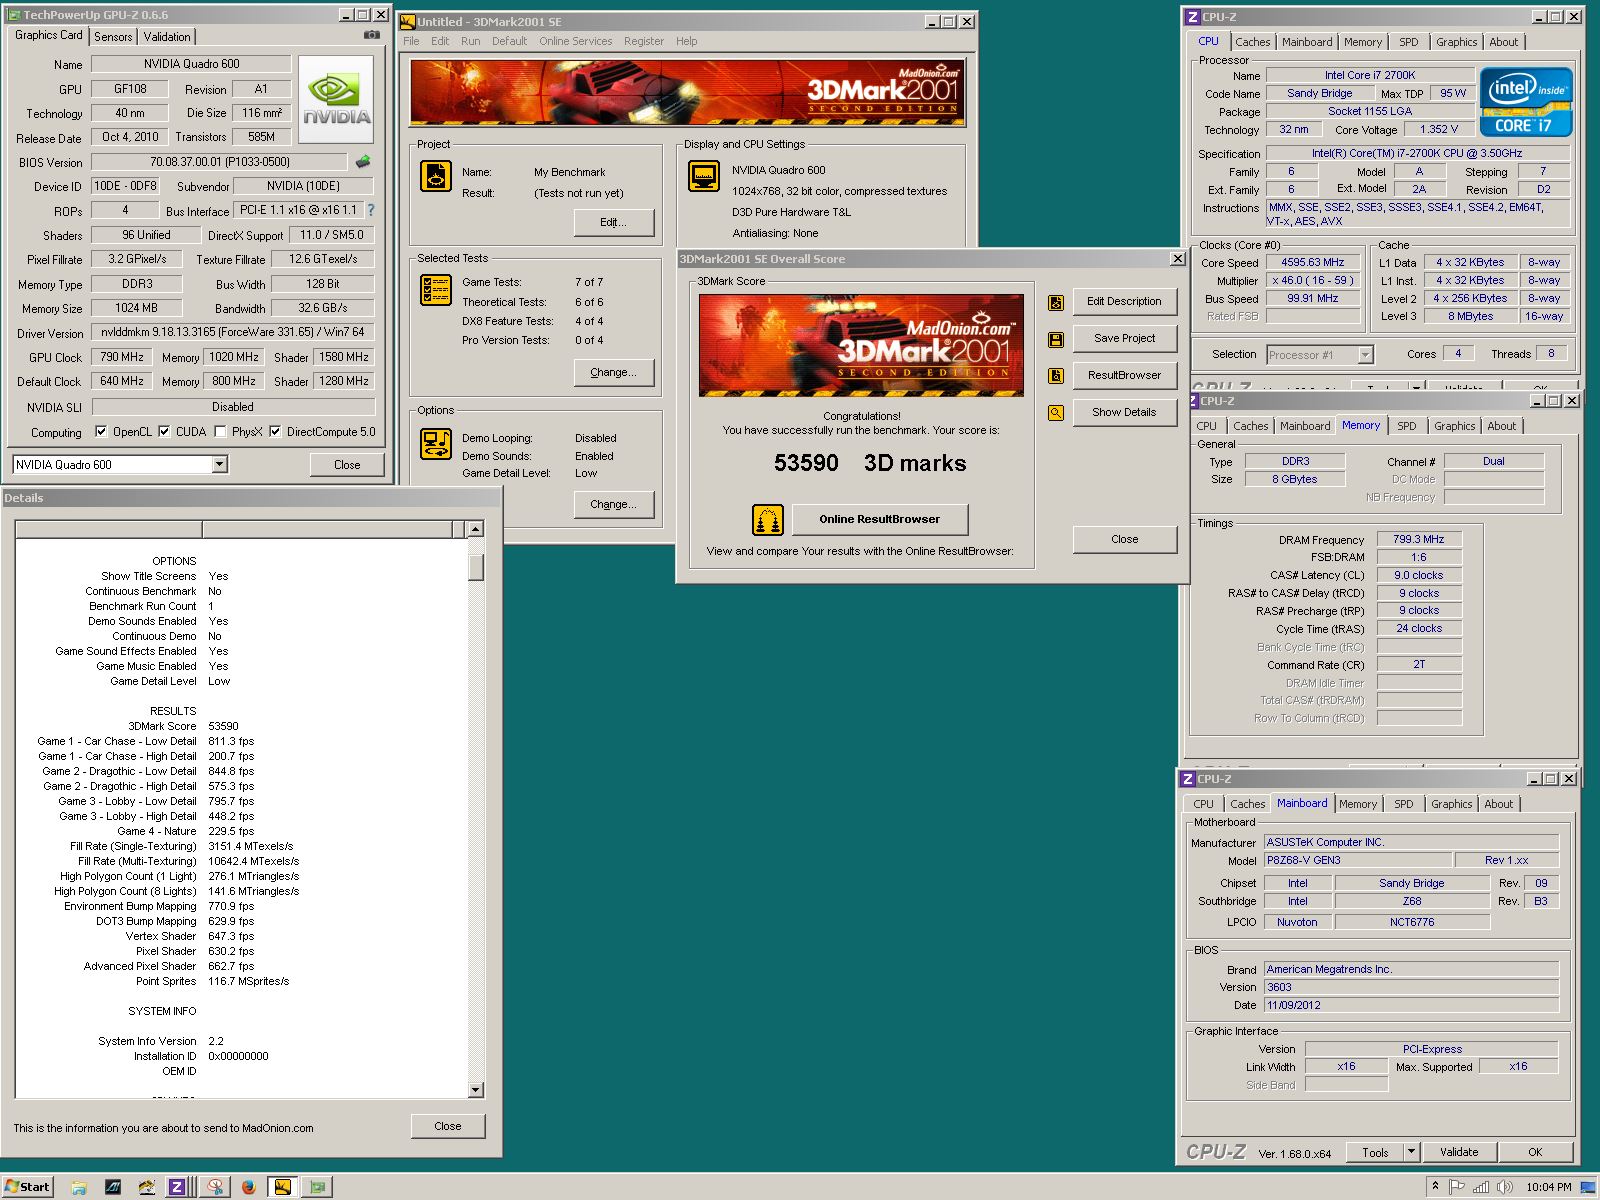The image size is (1600, 1200).
Task: Click the OK button in CPU-Z
Action: tap(1535, 1152)
